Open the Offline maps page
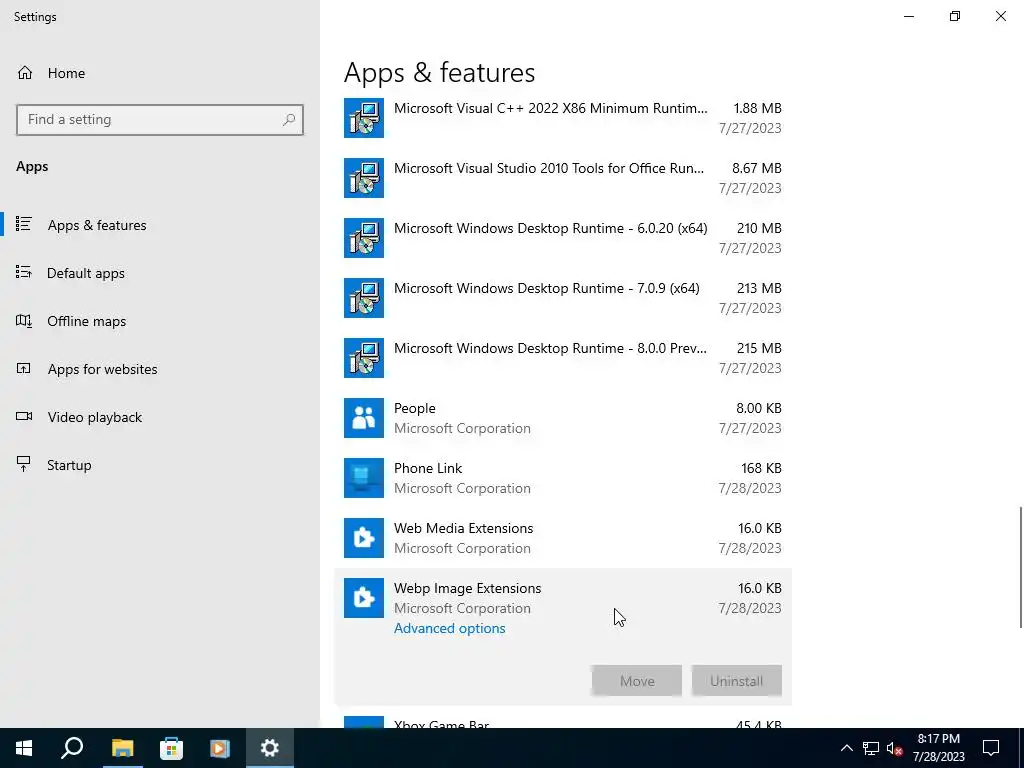This screenshot has height=768, width=1024. tap(160, 321)
